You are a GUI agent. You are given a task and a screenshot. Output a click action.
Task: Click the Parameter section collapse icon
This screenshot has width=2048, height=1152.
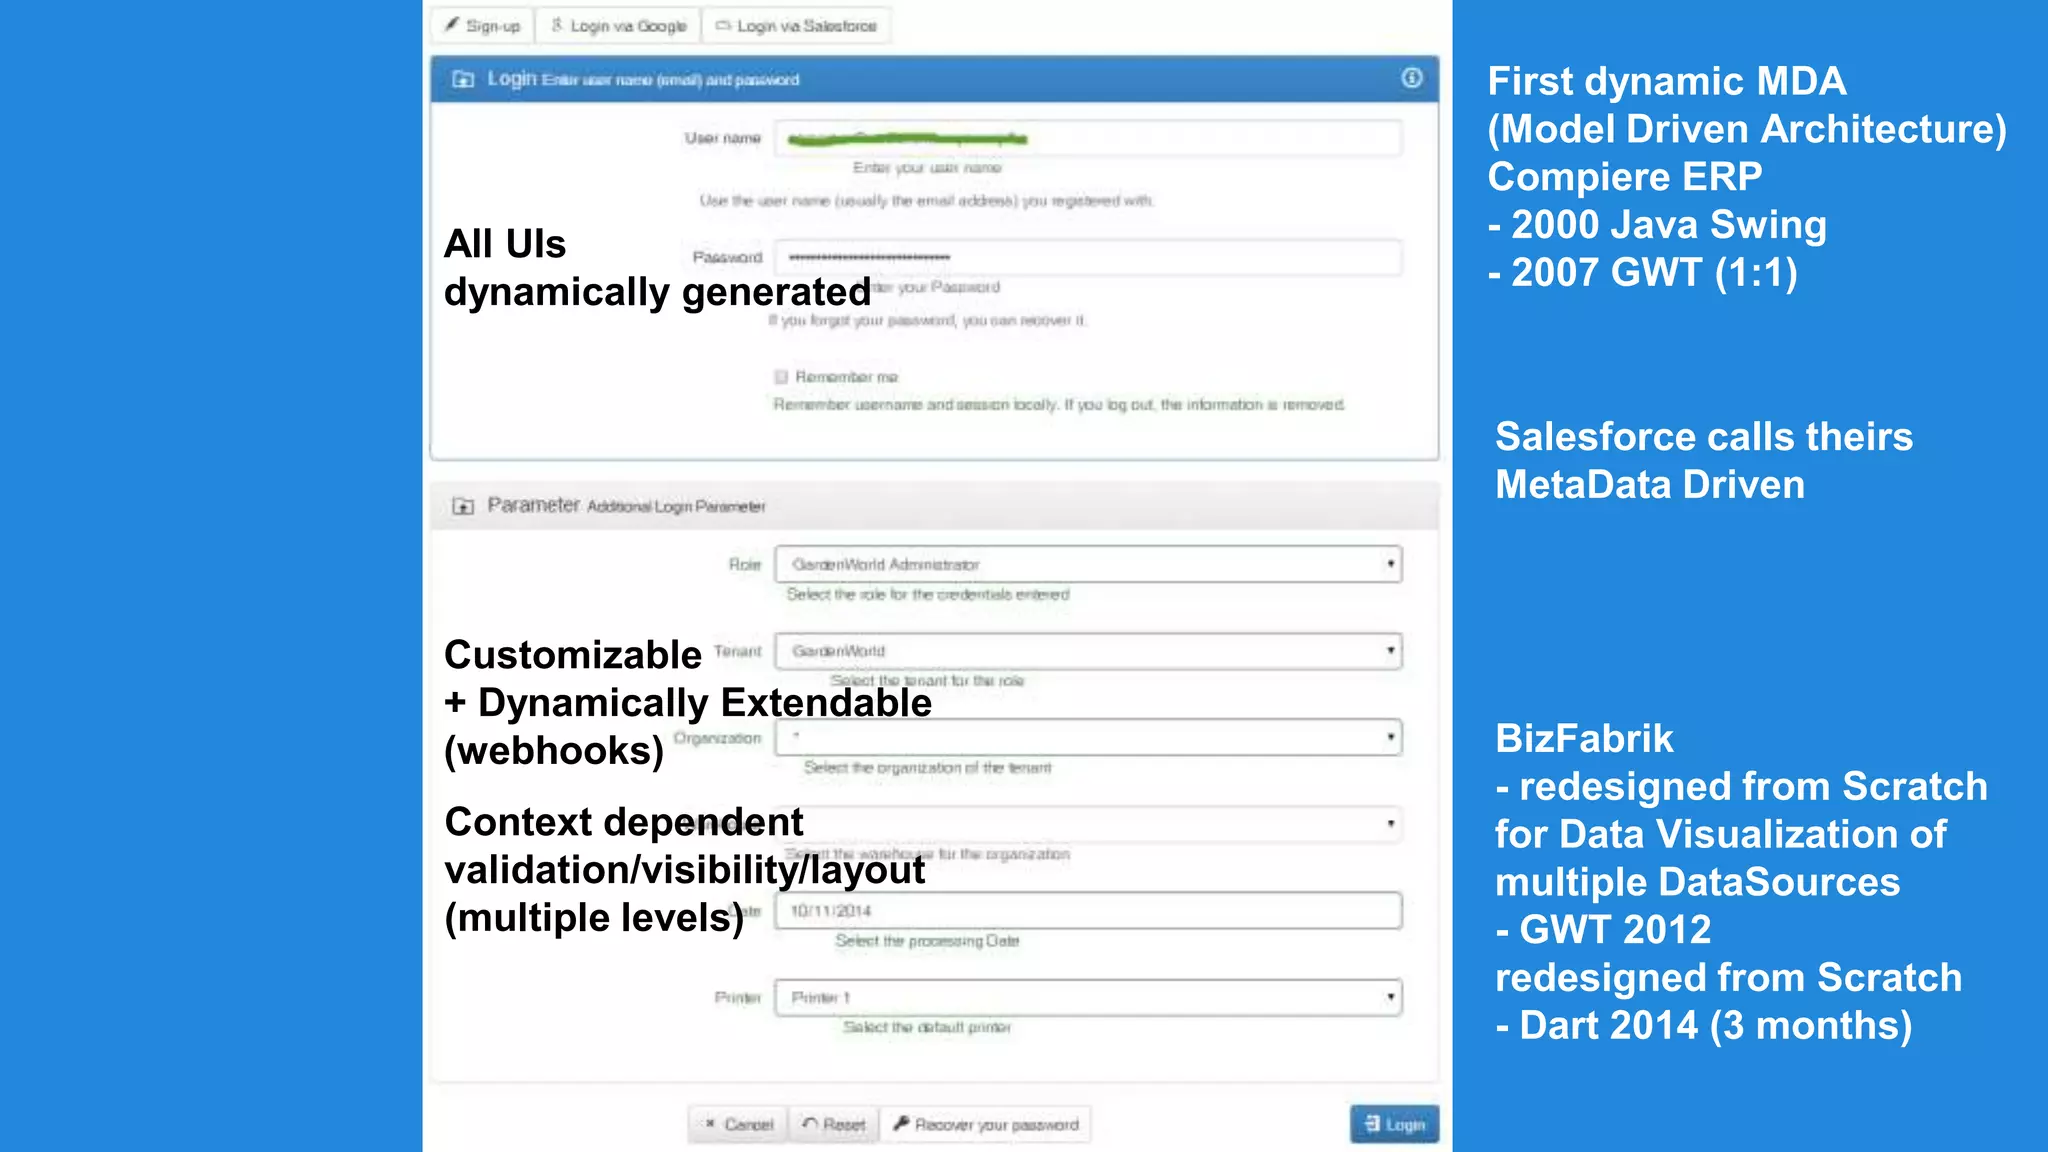pyautogui.click(x=463, y=506)
